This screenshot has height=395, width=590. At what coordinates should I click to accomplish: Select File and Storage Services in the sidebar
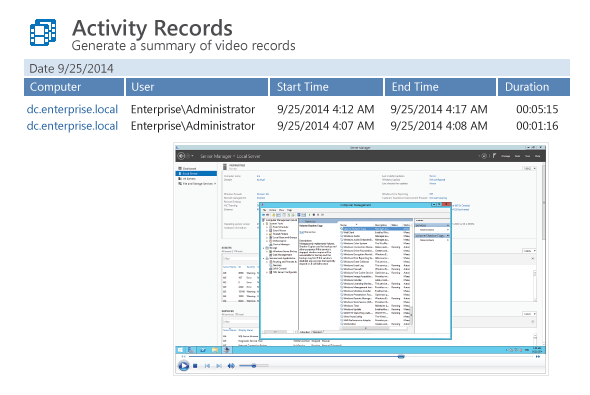pos(197,184)
